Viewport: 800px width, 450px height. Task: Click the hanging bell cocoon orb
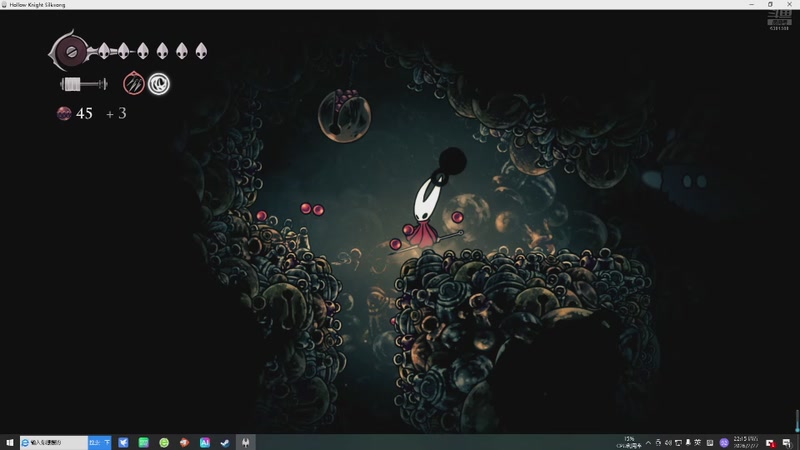344,115
